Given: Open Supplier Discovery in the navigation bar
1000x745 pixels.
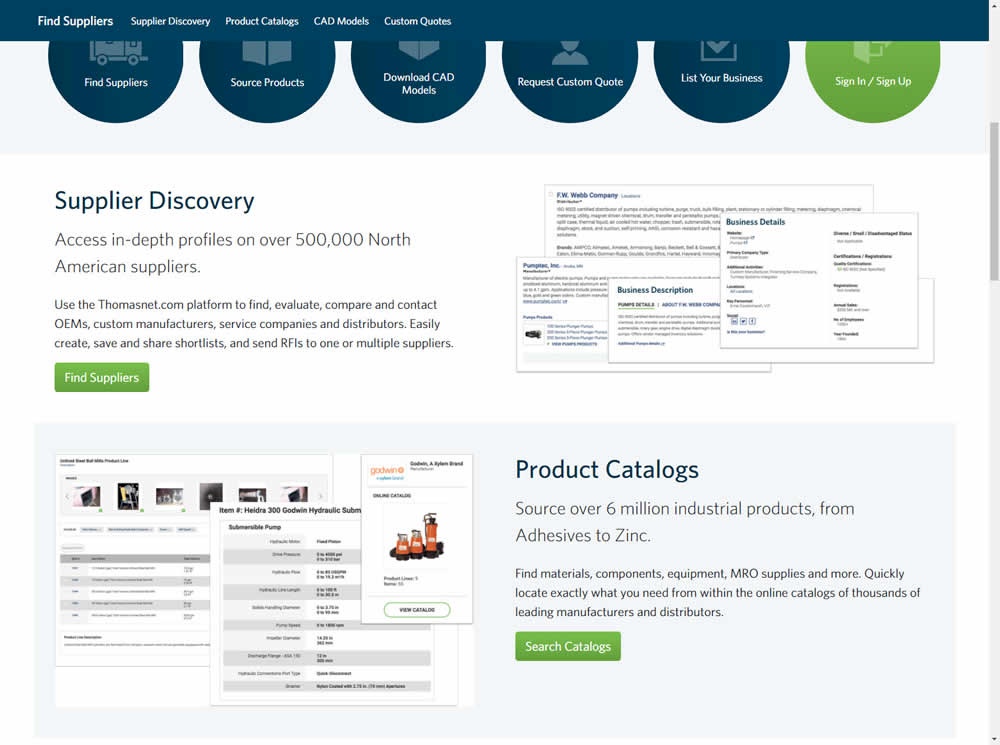Looking at the screenshot, I should (170, 21).
